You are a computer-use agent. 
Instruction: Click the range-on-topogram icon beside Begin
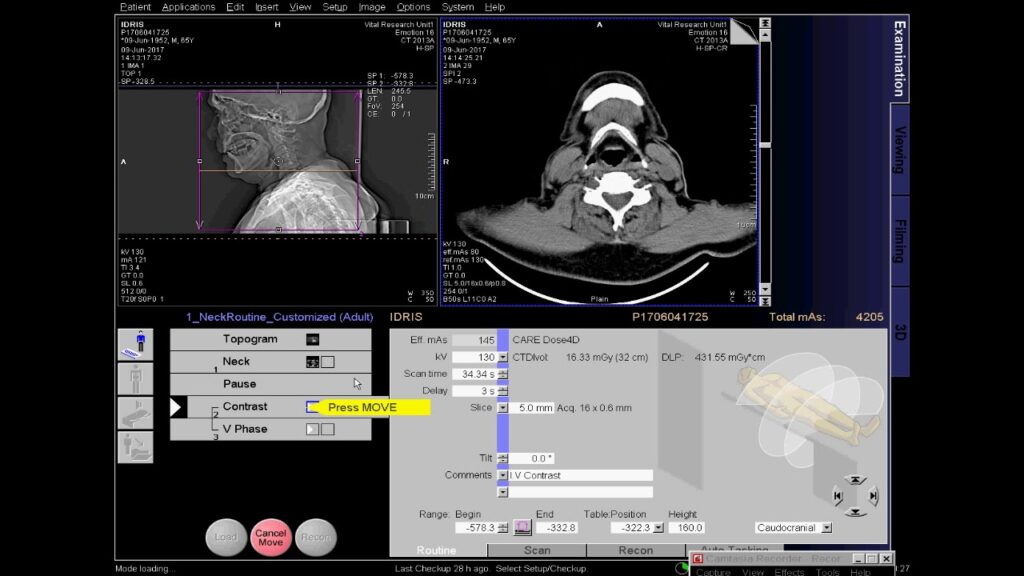pyautogui.click(x=522, y=527)
